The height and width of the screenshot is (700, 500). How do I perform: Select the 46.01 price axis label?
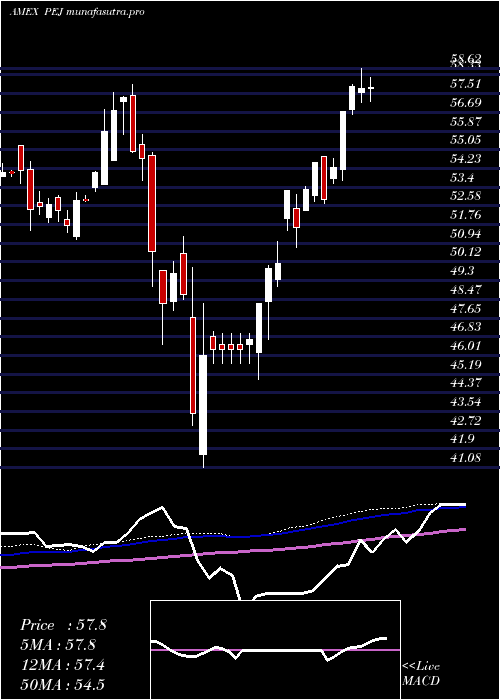pyautogui.click(x=466, y=346)
